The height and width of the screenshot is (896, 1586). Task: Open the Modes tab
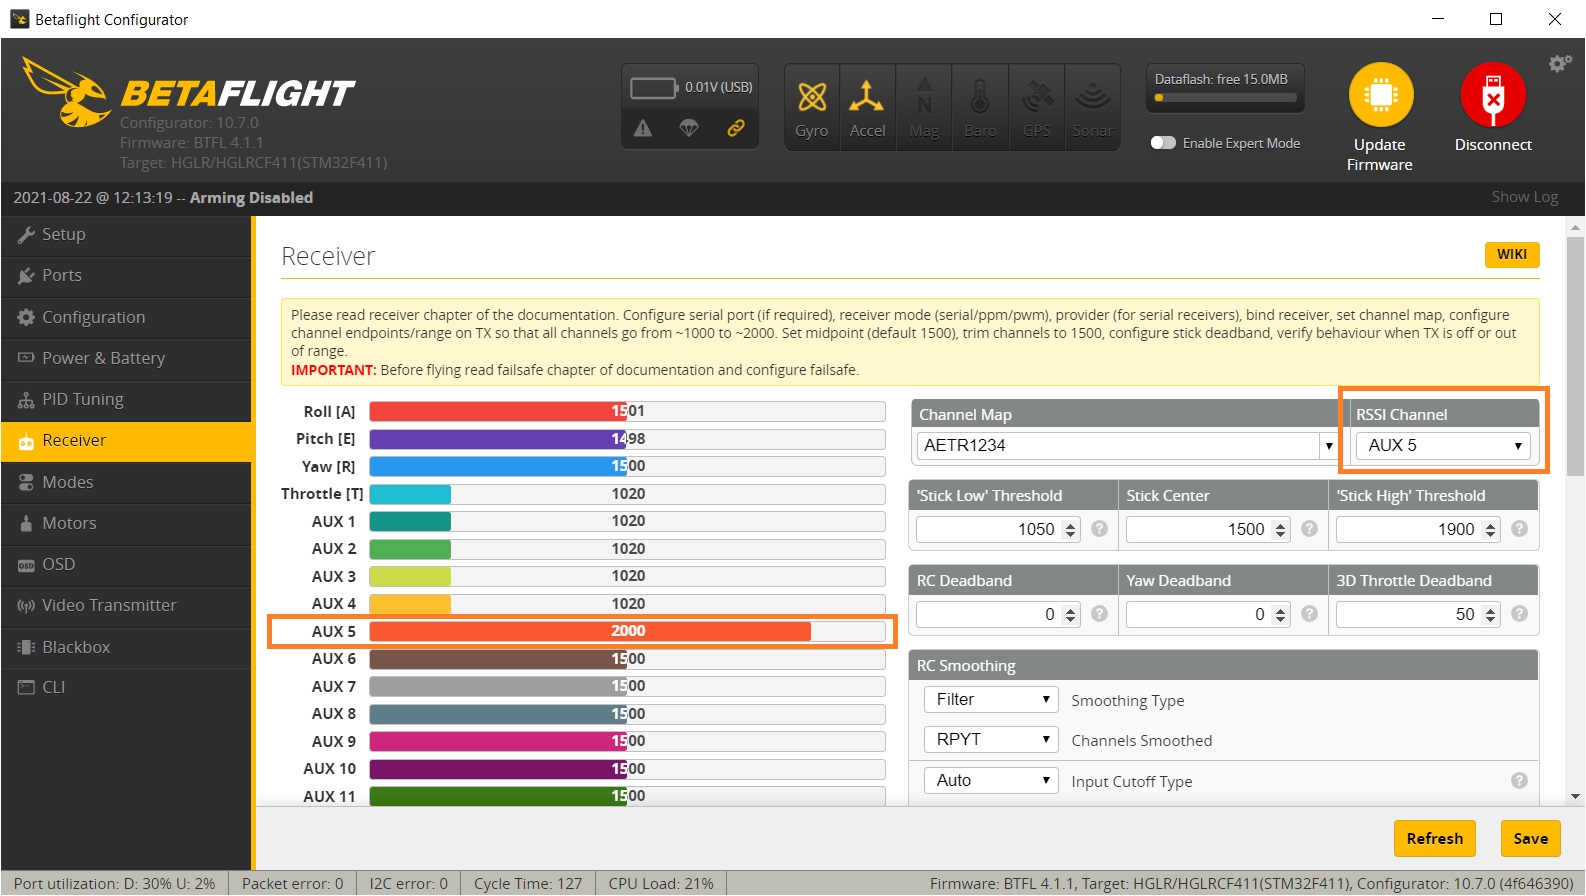point(126,482)
